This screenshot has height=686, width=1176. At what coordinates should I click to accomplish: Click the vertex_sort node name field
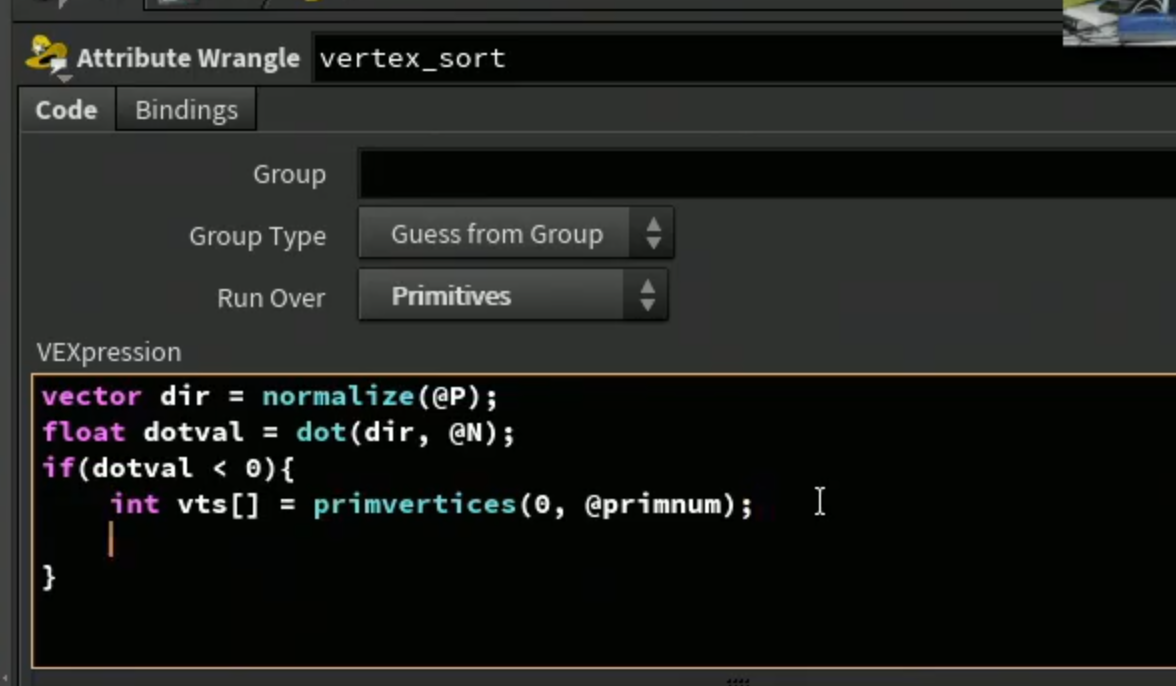tap(744, 58)
